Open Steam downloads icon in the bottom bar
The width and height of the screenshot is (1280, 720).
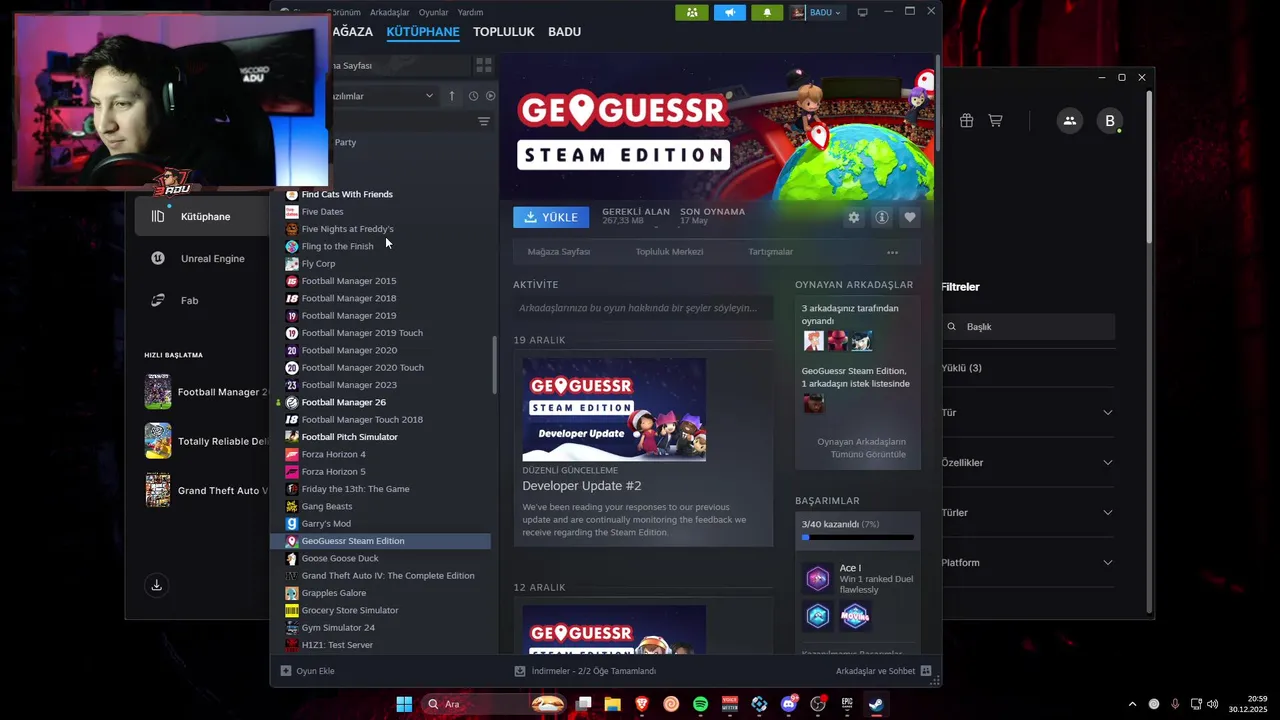(x=520, y=671)
